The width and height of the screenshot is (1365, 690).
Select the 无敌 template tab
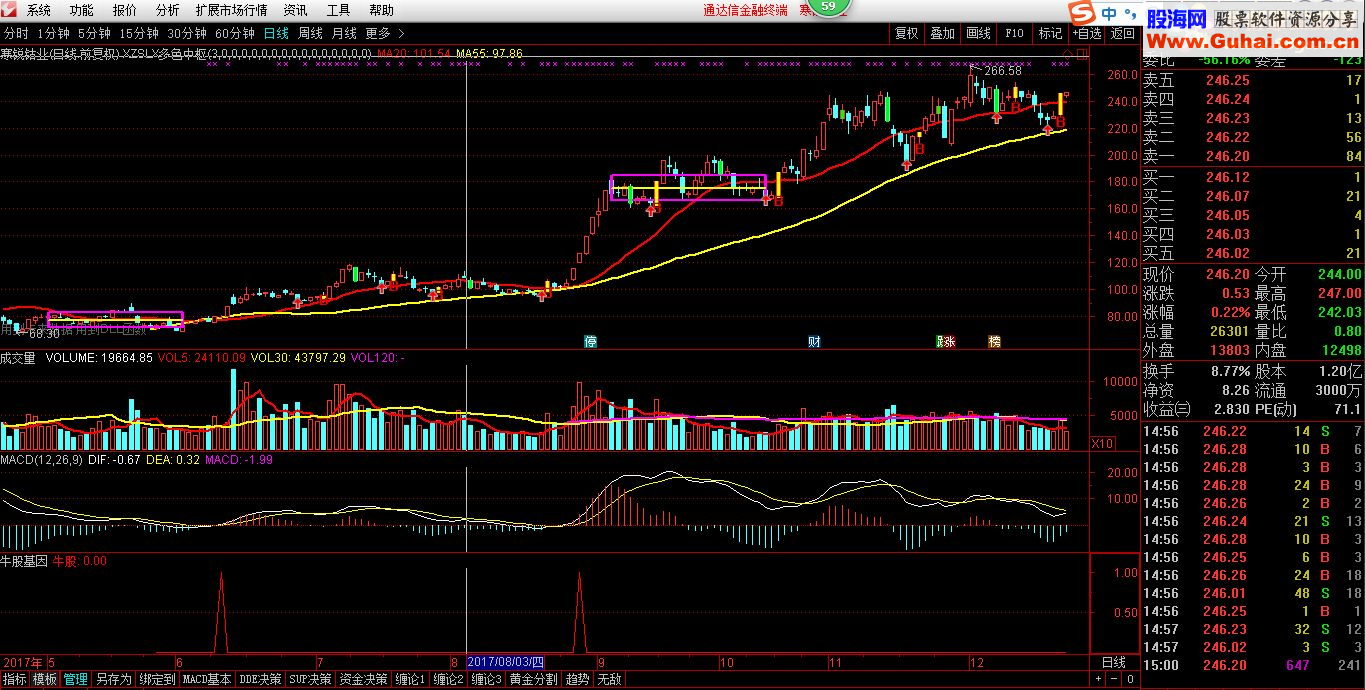609,679
